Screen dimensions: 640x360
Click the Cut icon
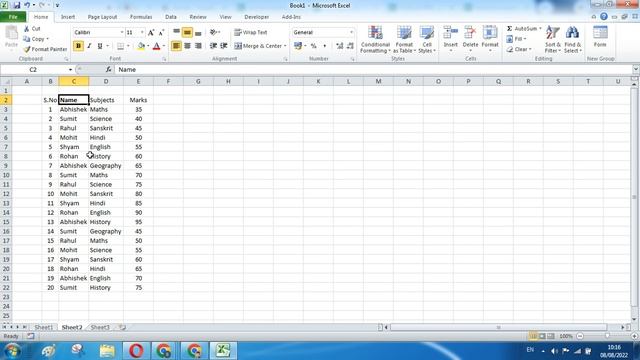[27, 29]
